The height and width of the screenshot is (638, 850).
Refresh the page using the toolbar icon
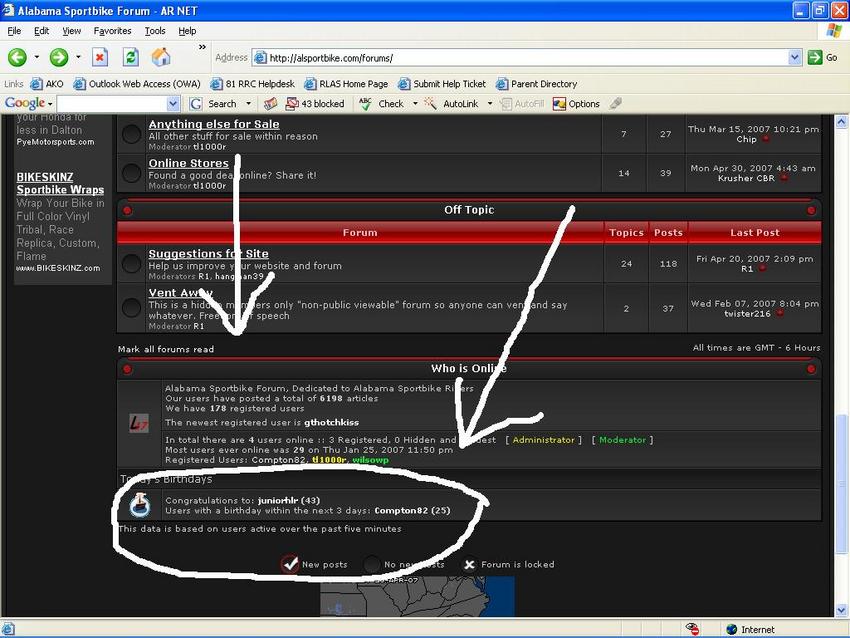point(131,57)
